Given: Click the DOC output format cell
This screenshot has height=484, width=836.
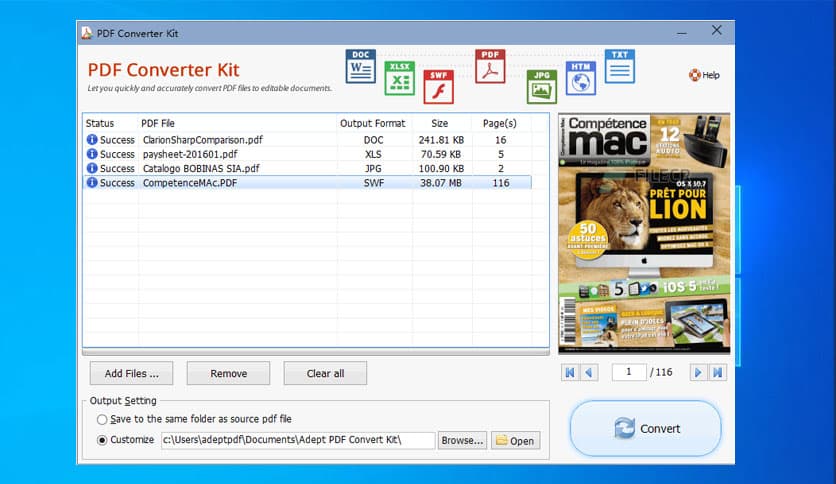Looking at the screenshot, I should [373, 140].
